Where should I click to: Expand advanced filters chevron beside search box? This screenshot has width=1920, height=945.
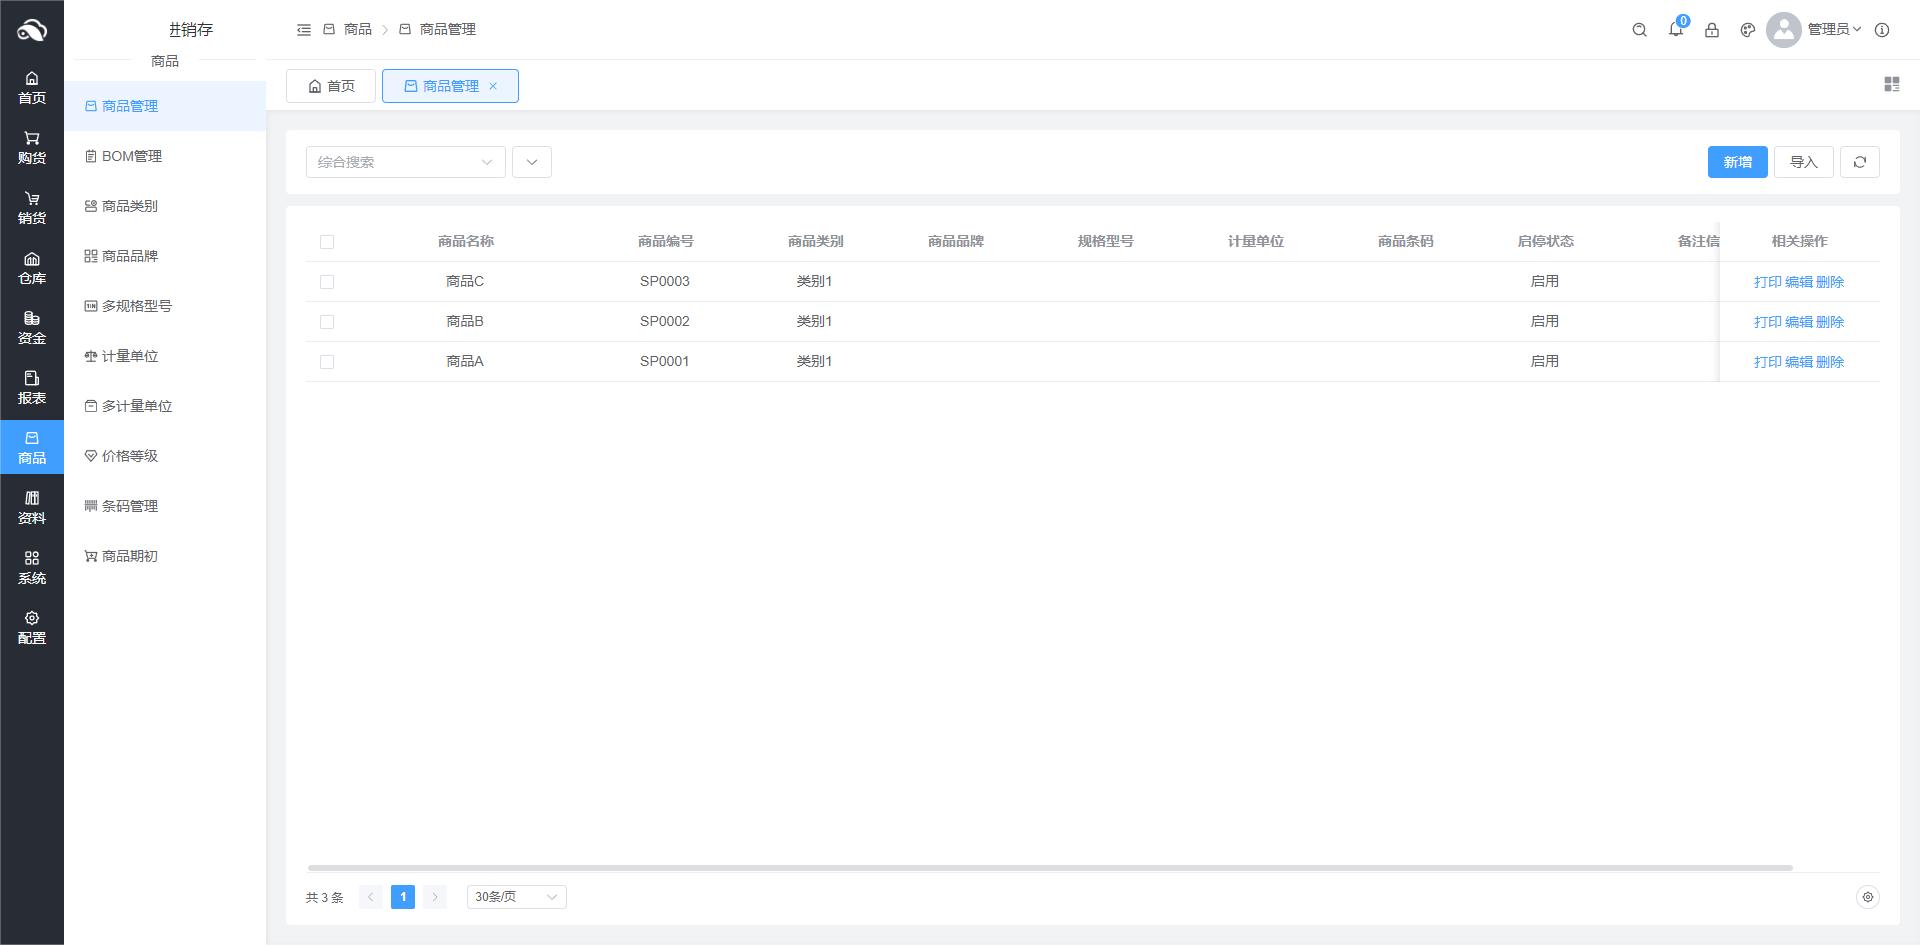[x=531, y=162]
